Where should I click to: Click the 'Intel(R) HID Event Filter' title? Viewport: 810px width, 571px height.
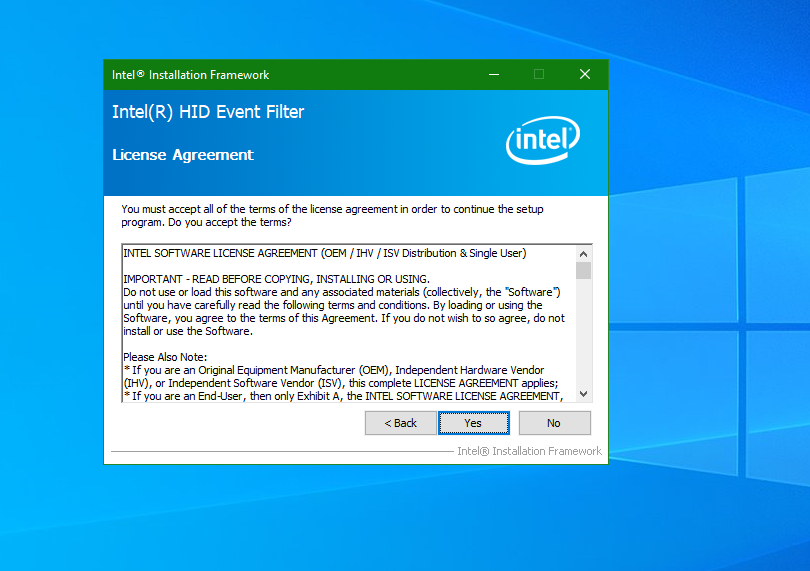coord(208,112)
